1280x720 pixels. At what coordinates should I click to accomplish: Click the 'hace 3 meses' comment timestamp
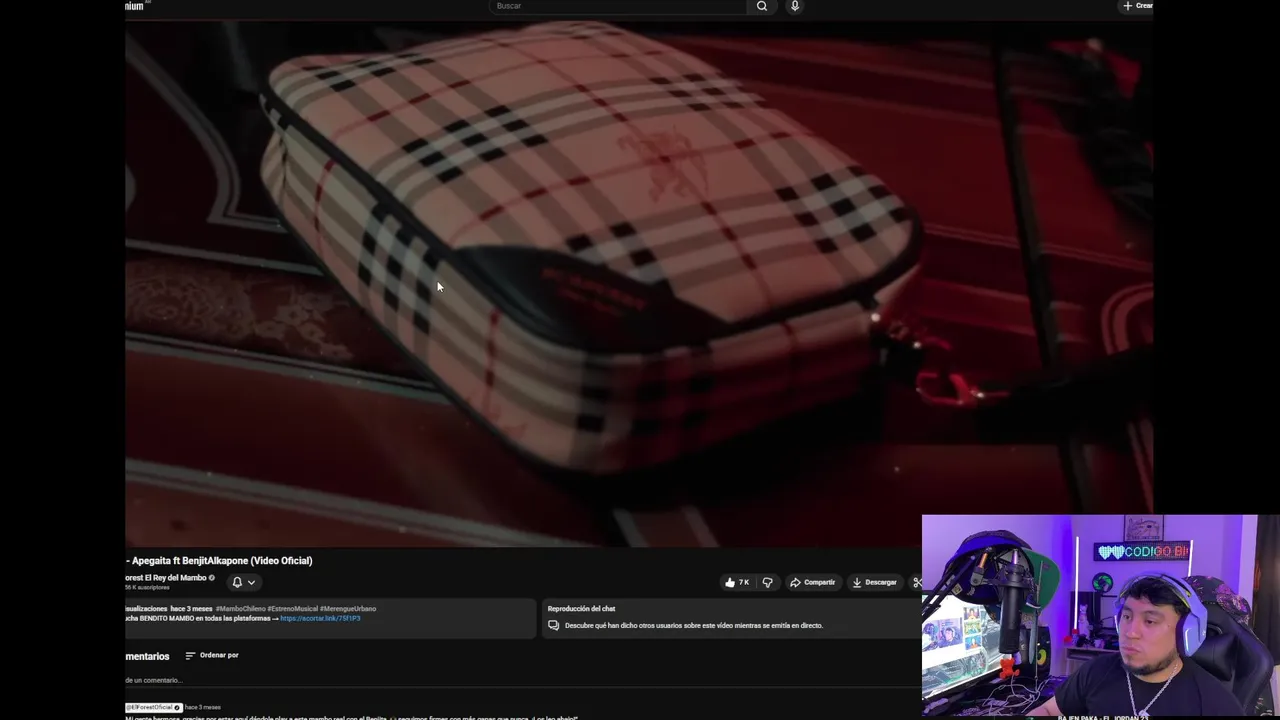click(203, 707)
